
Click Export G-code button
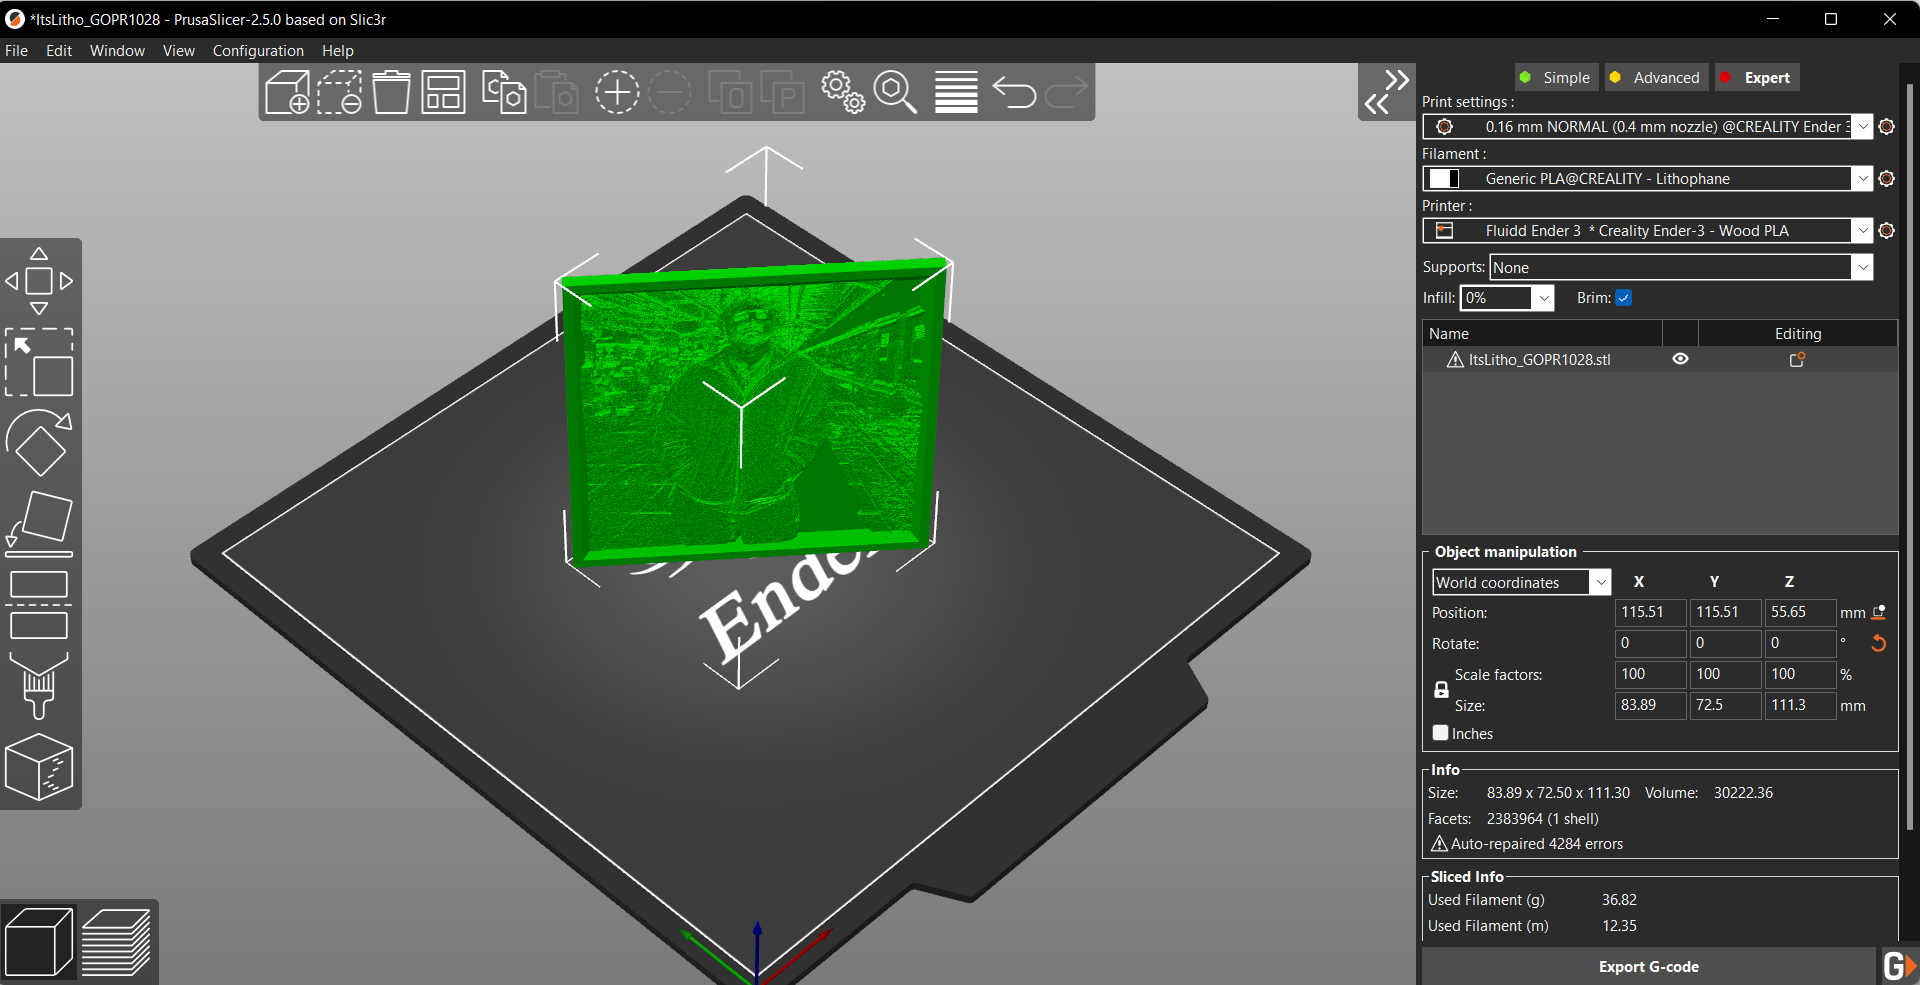(1648, 966)
